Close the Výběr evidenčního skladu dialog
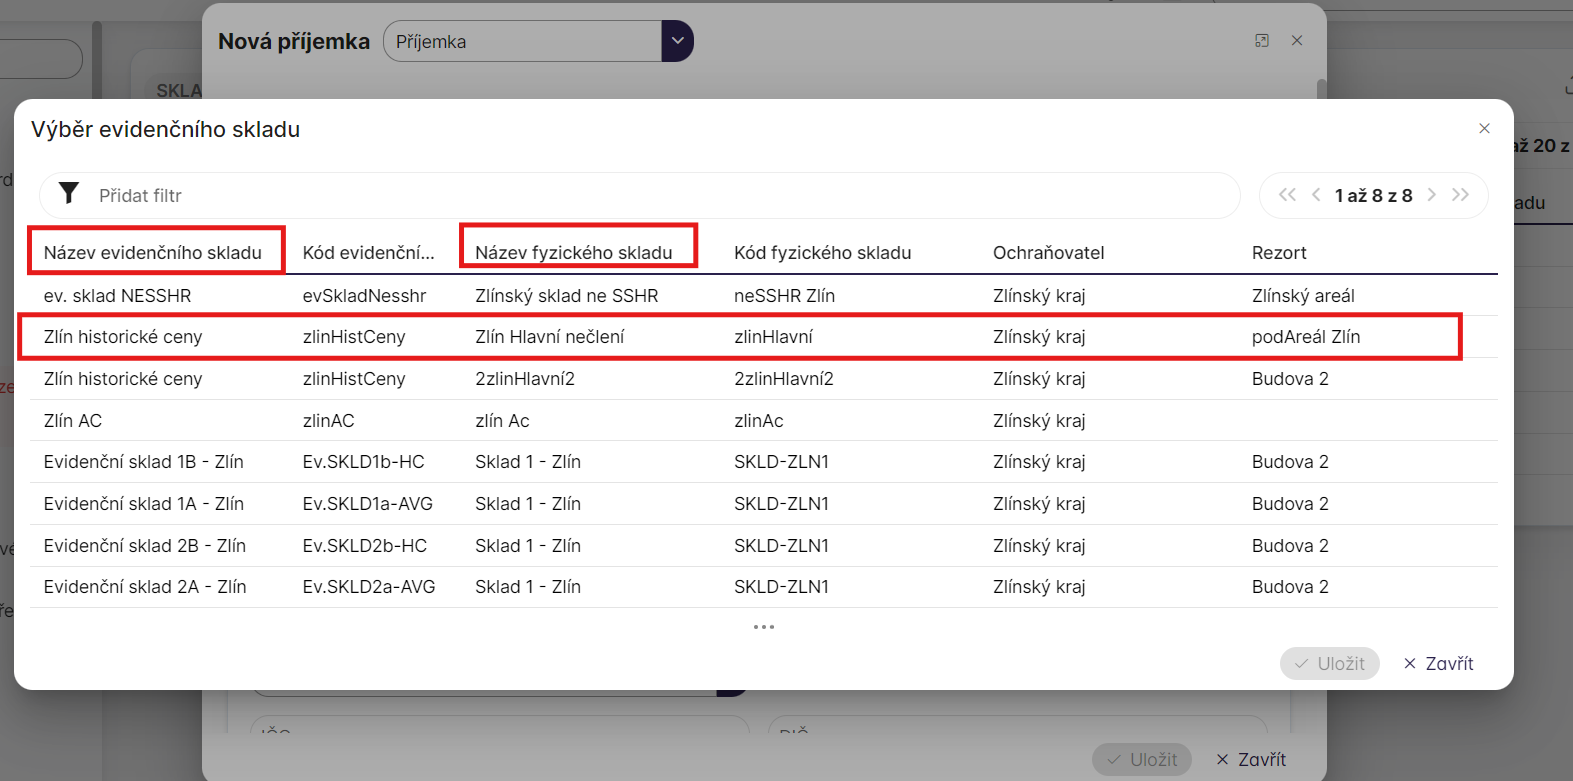The width and height of the screenshot is (1573, 781). coord(1484,129)
